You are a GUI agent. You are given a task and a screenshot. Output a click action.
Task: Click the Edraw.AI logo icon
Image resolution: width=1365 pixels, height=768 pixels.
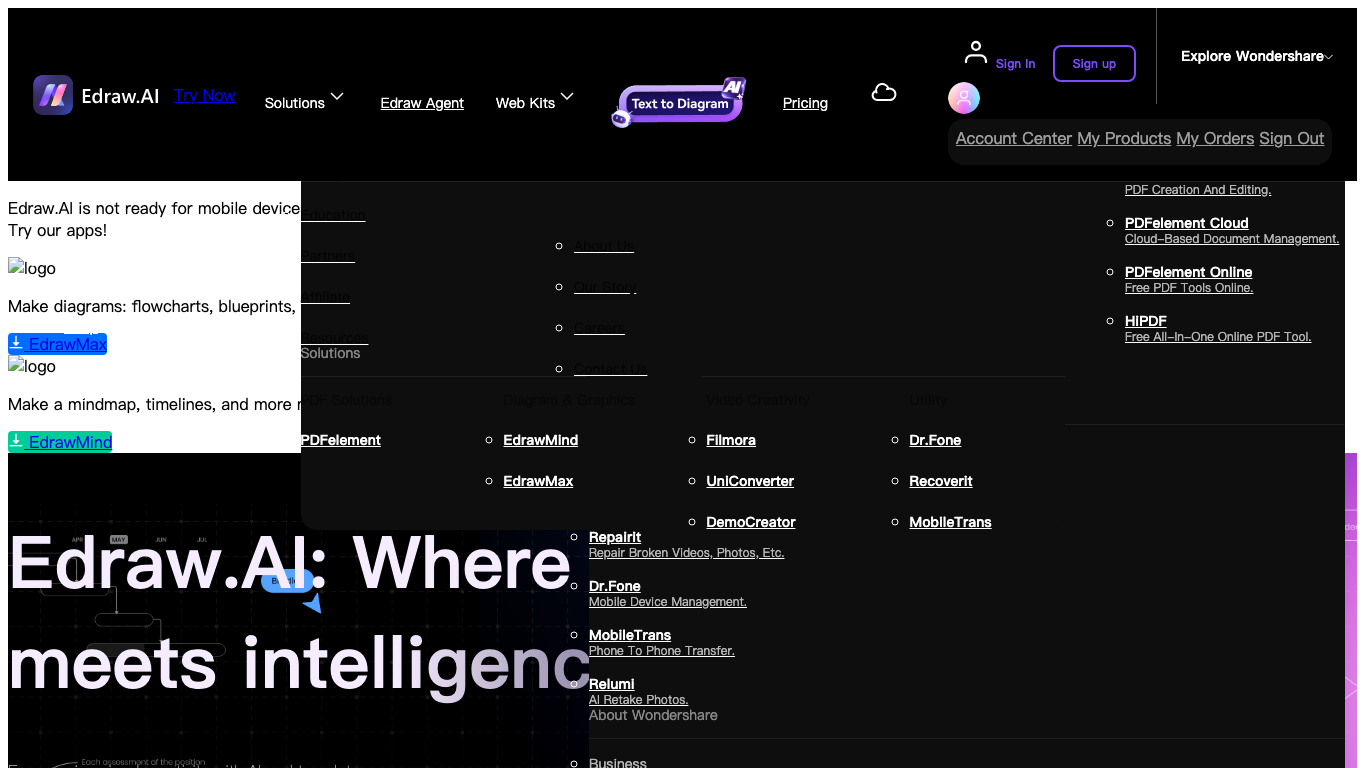(53, 95)
